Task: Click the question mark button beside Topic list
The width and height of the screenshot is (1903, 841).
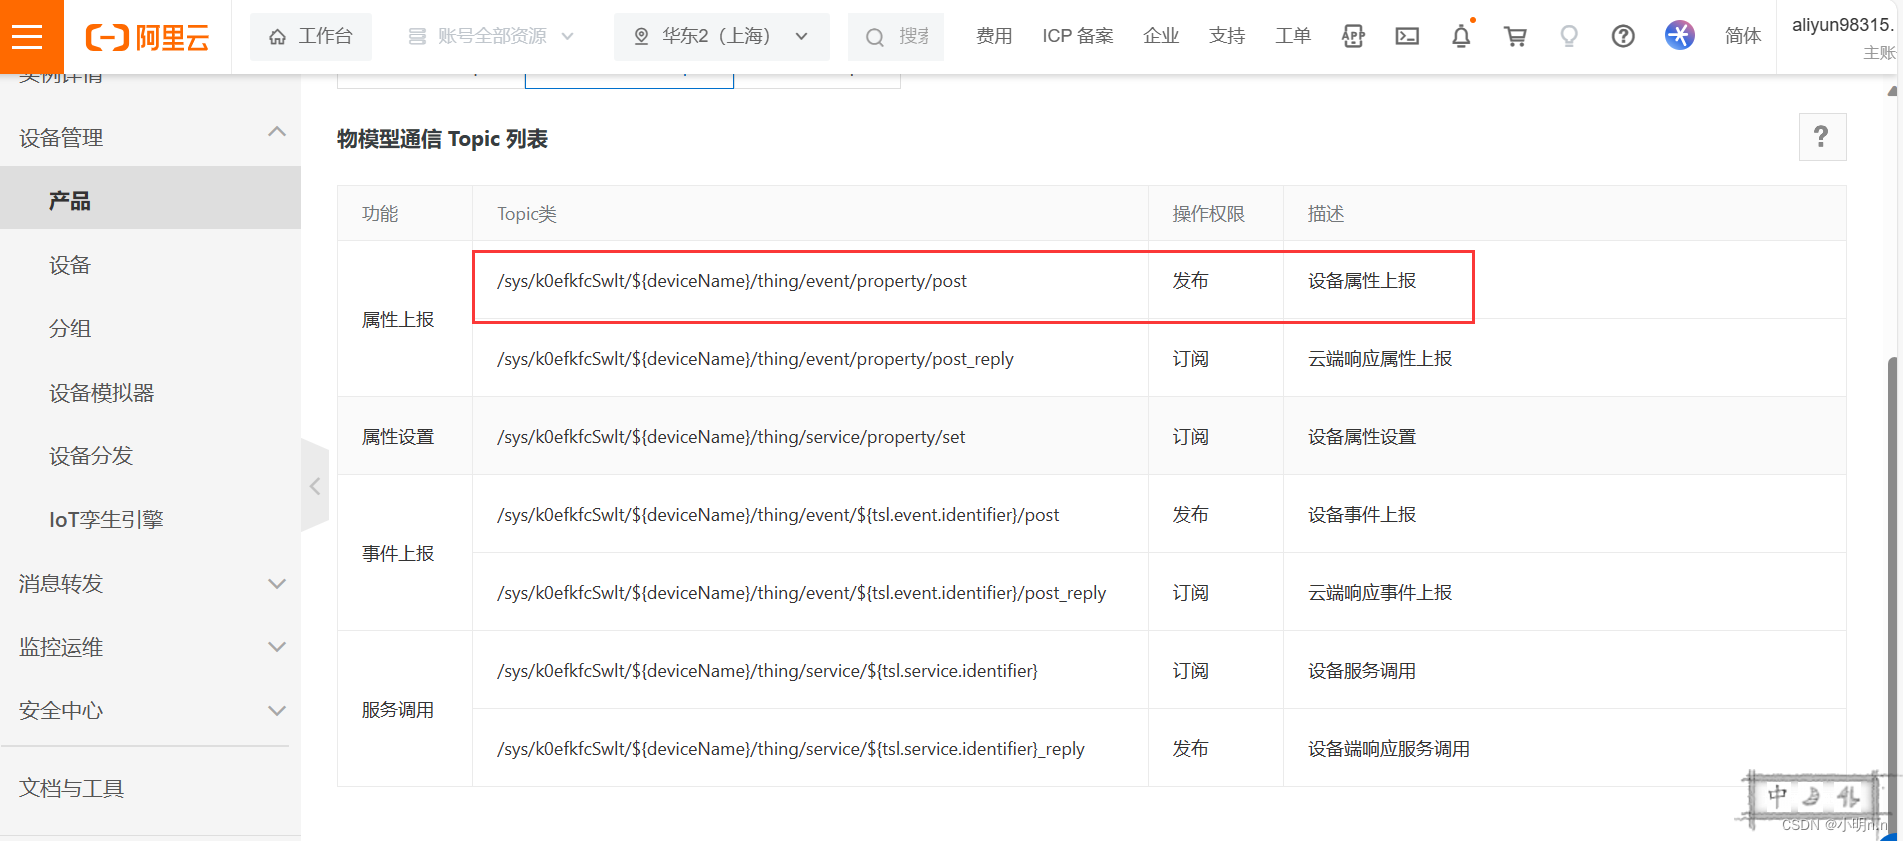Action: click(1822, 137)
